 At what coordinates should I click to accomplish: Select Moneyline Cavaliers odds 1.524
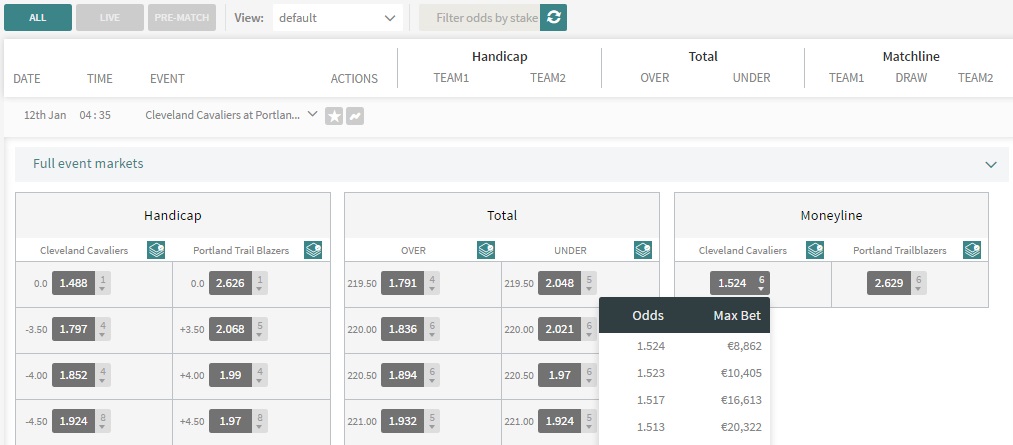pyautogui.click(x=732, y=283)
